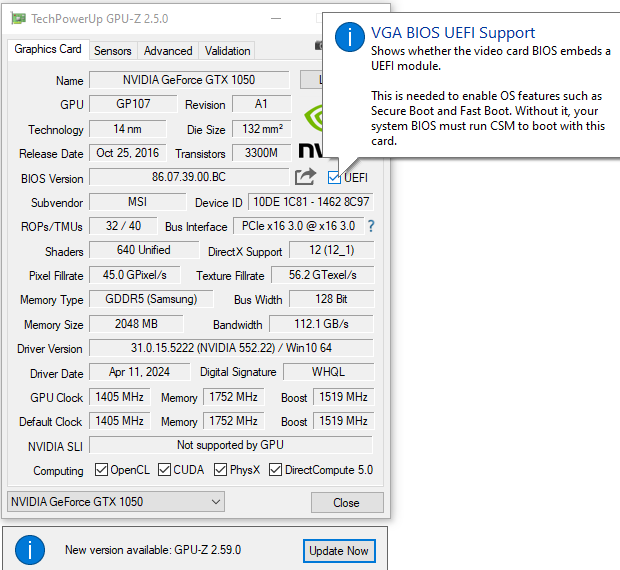Switch to the Sensors tab
This screenshot has height=570, width=620.
point(113,51)
